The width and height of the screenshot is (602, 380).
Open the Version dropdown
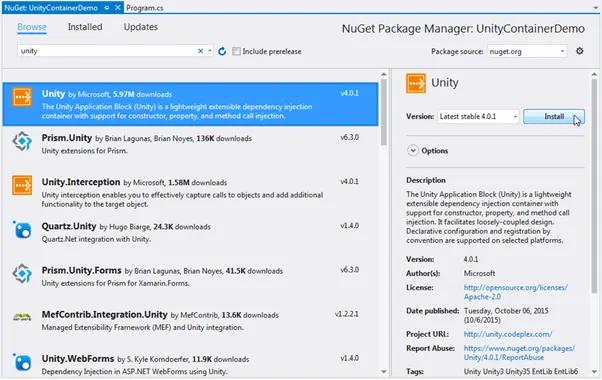click(x=478, y=116)
